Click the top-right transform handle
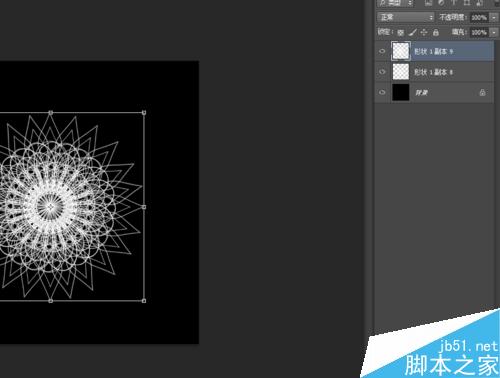This screenshot has width=500, height=378. pyautogui.click(x=144, y=113)
